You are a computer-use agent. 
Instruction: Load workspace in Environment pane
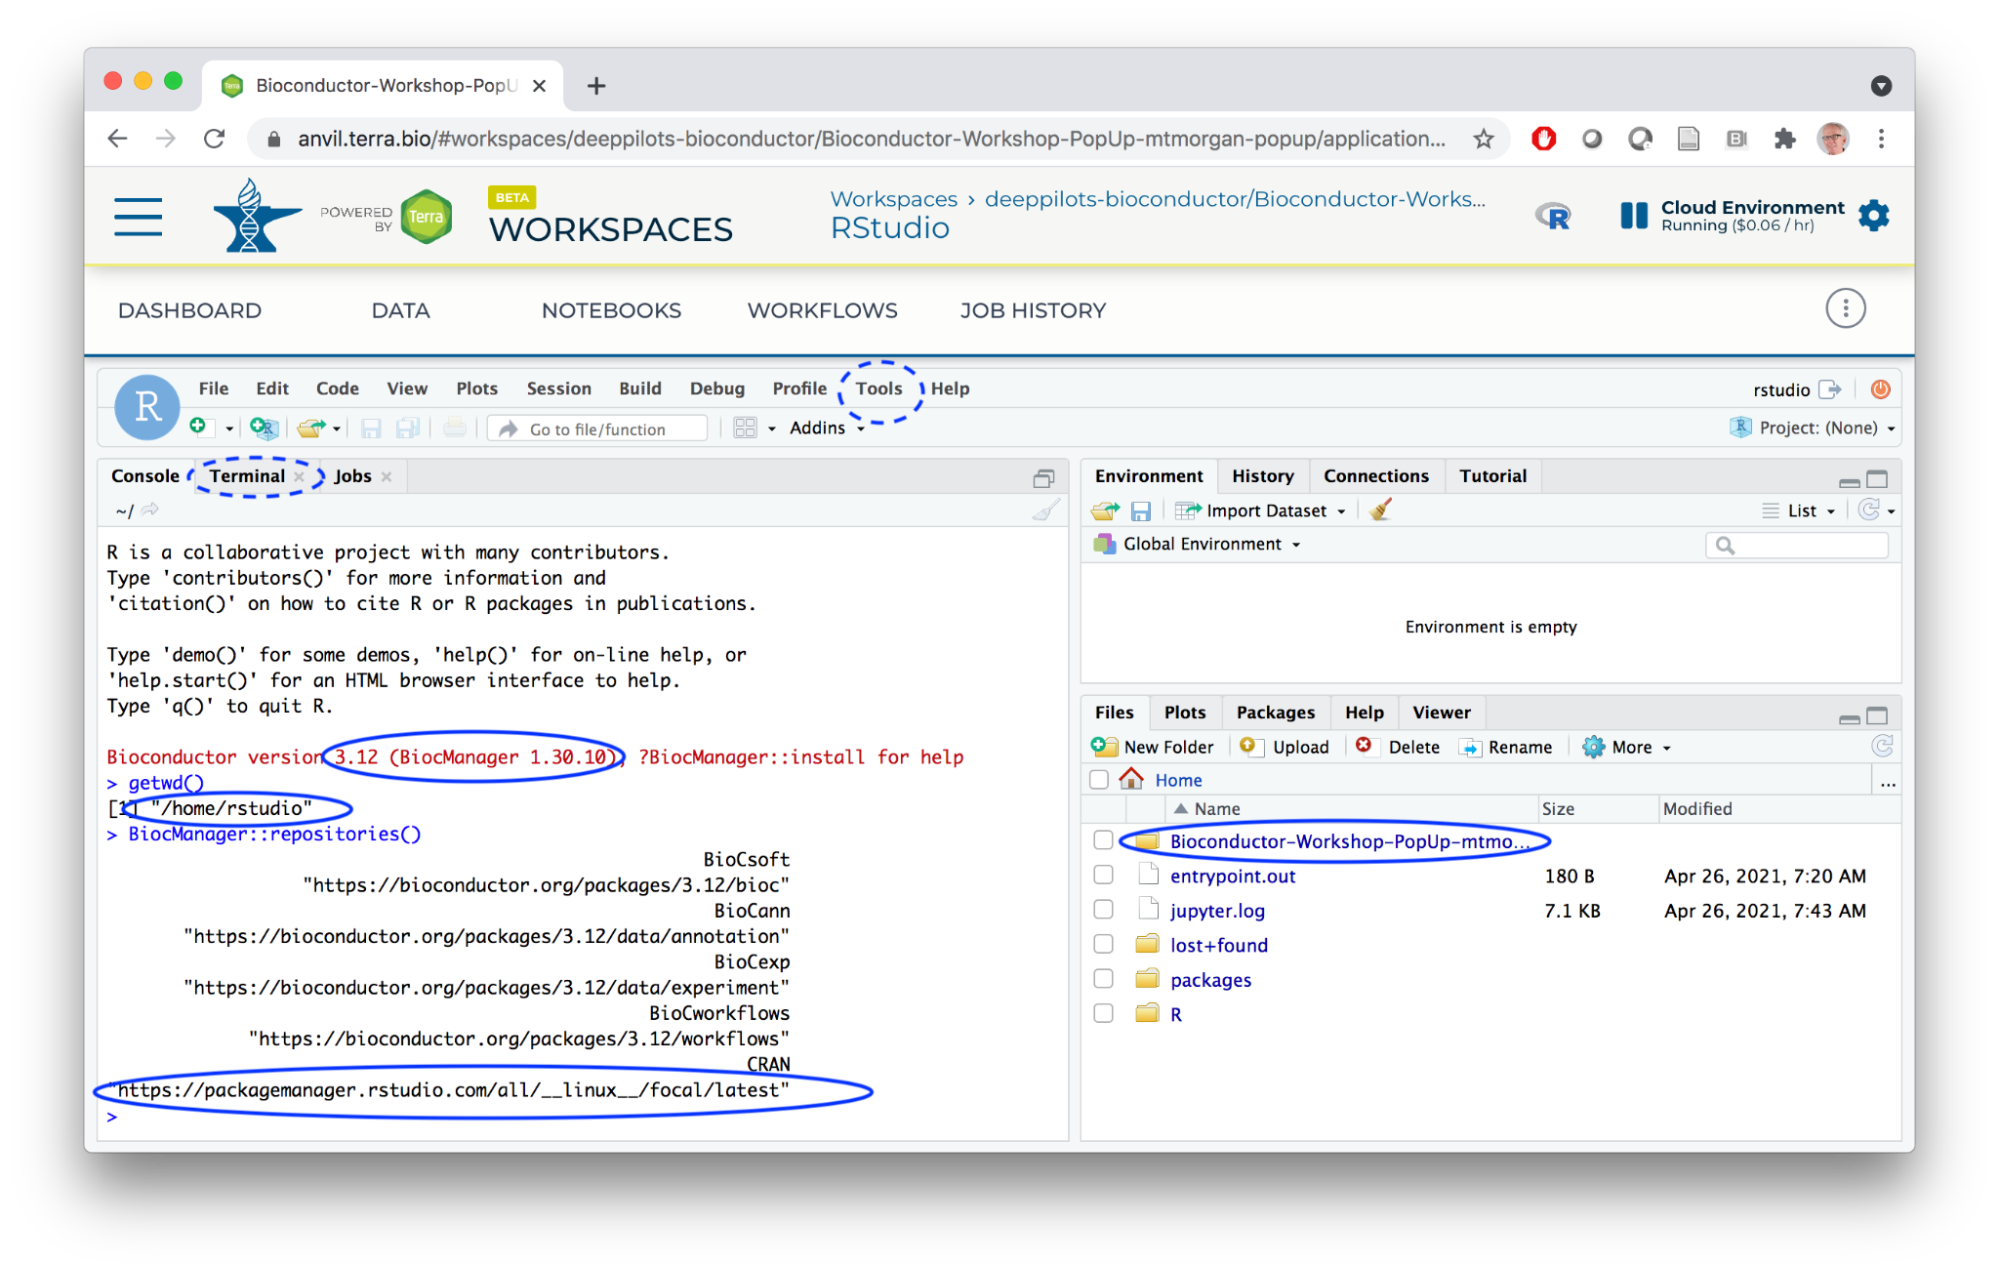coord(1105,511)
